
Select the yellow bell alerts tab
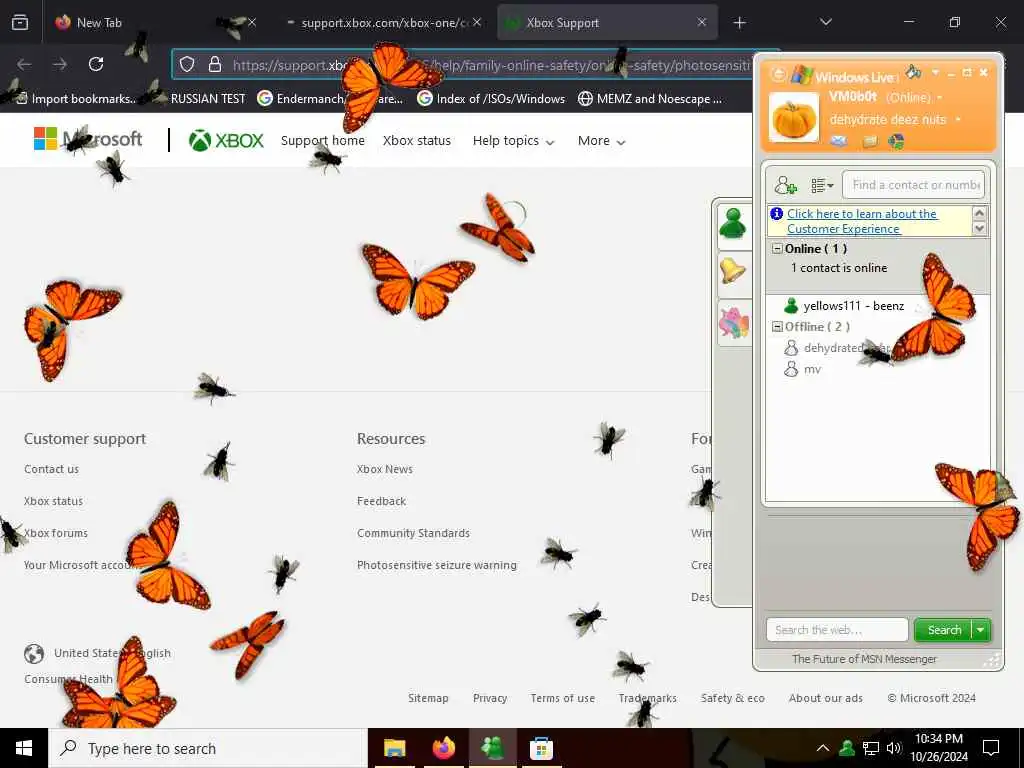(733, 270)
